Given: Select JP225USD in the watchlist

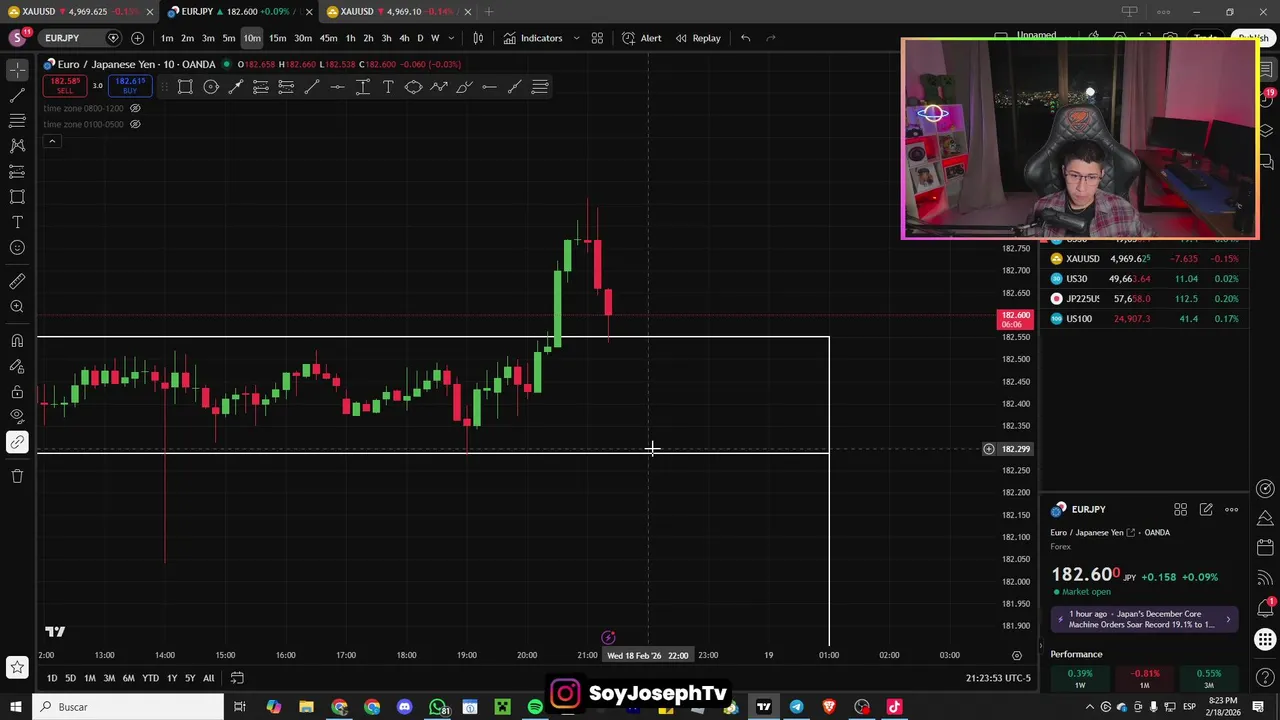Looking at the screenshot, I should [1143, 299].
